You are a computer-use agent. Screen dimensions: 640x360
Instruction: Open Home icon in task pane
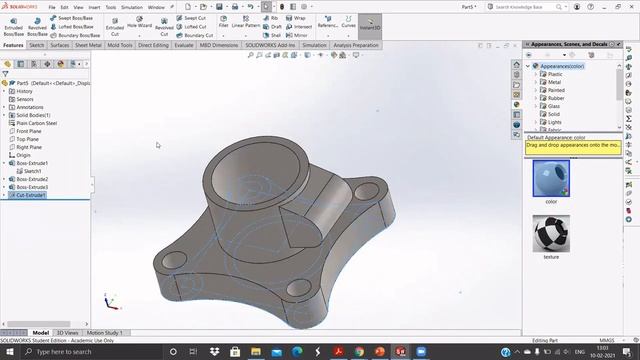tap(516, 65)
